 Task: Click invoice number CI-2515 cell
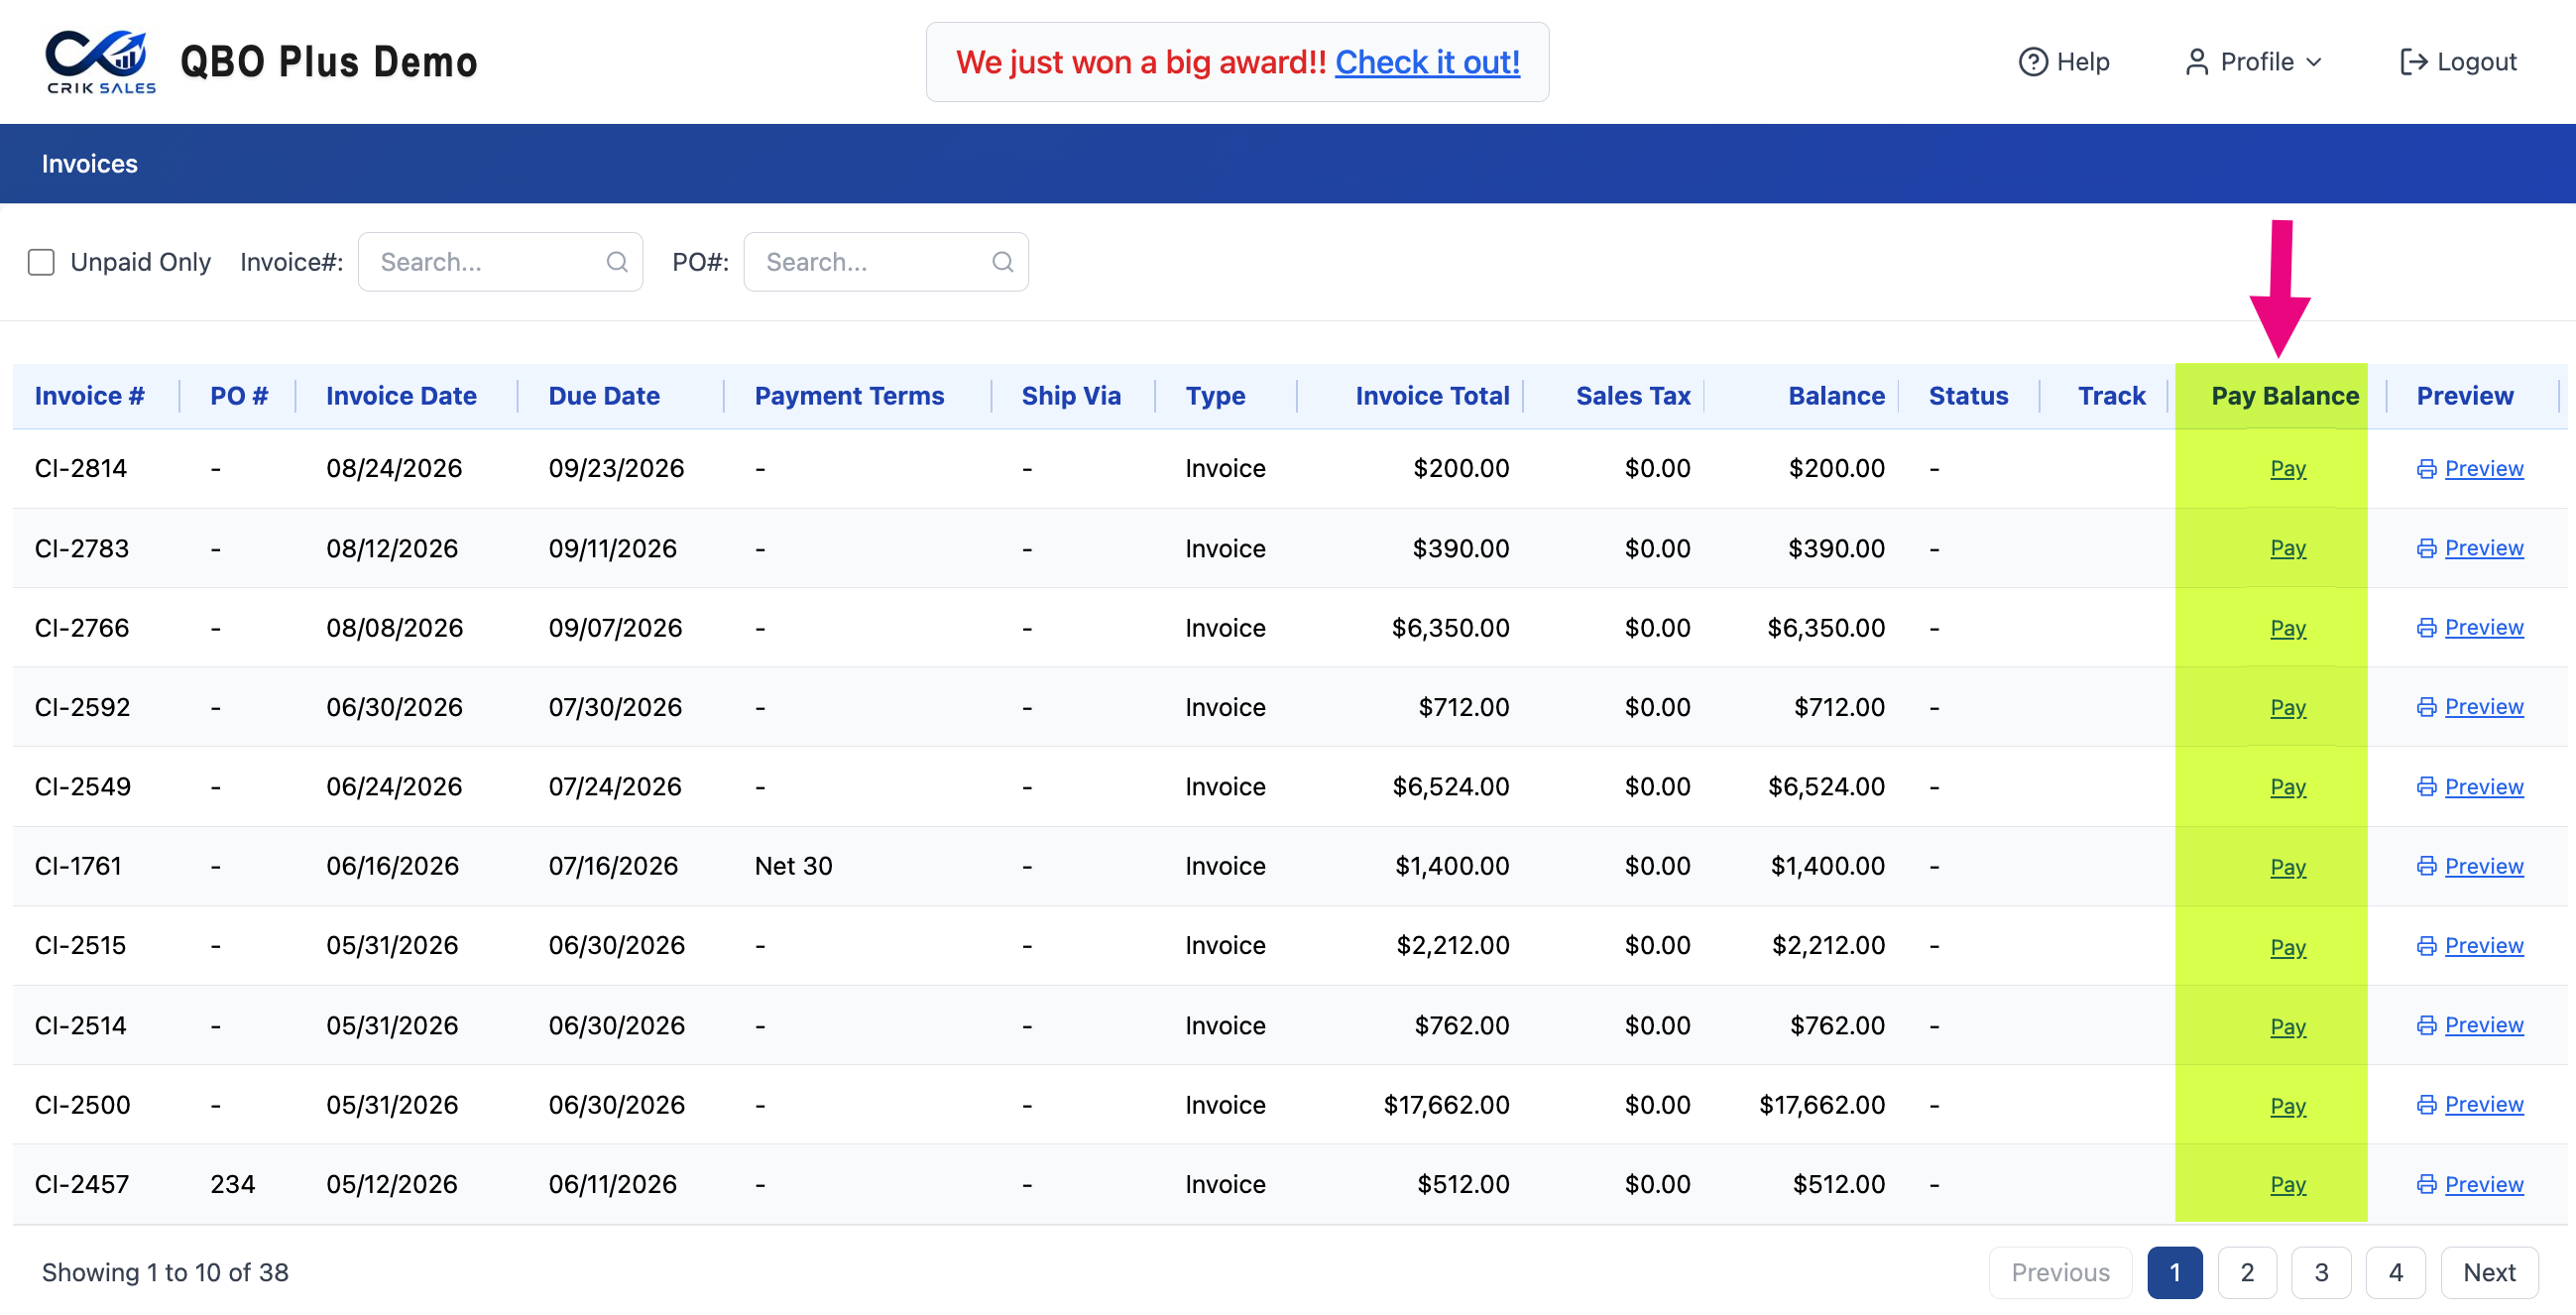pyautogui.click(x=80, y=945)
